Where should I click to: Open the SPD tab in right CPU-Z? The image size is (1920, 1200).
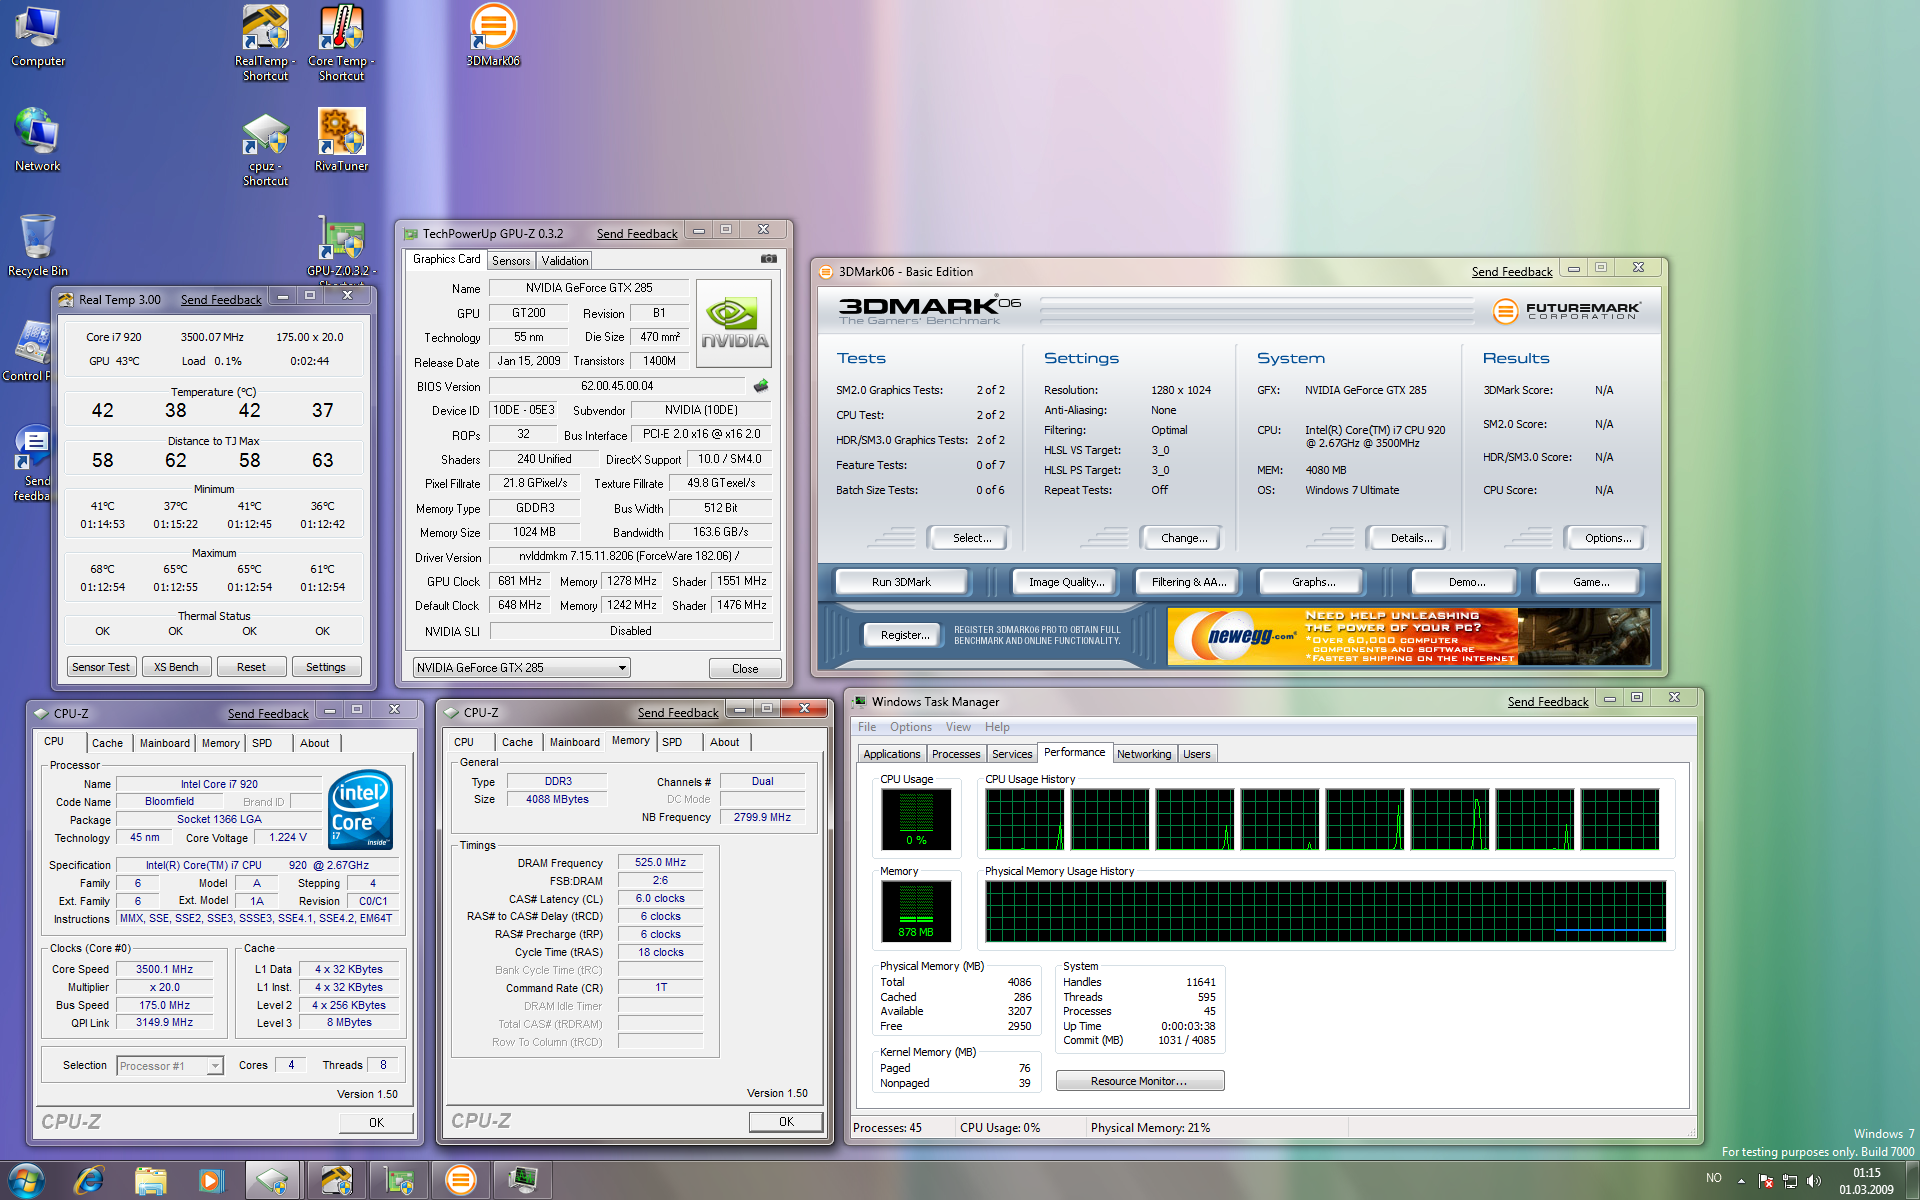[x=672, y=742]
